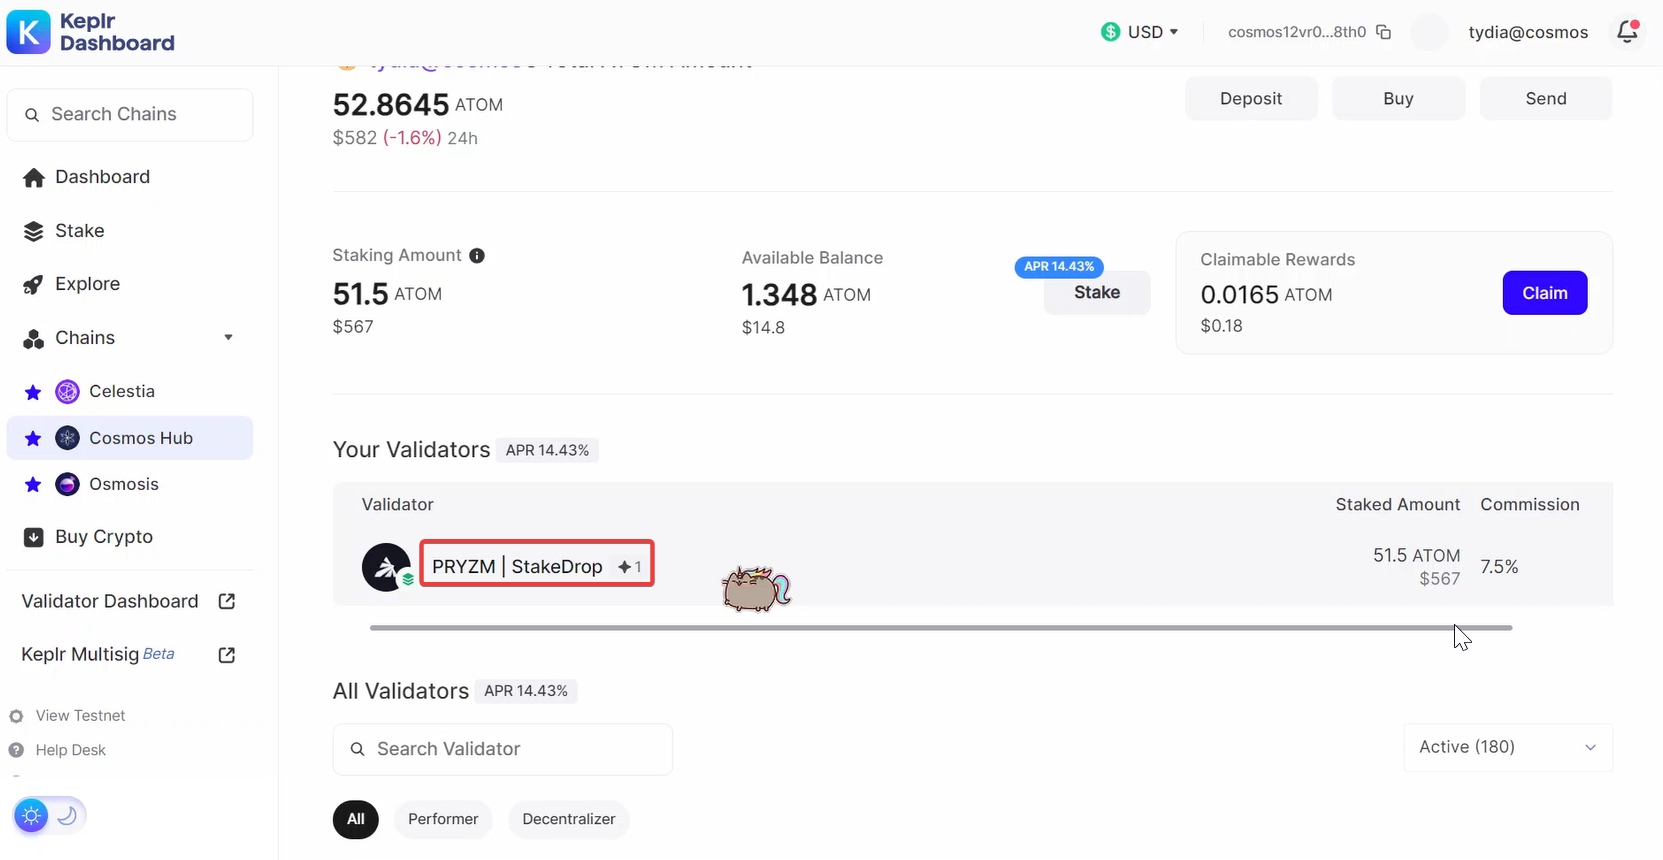Click the PRYZM validator avatar
1663x860 pixels.
(x=386, y=567)
